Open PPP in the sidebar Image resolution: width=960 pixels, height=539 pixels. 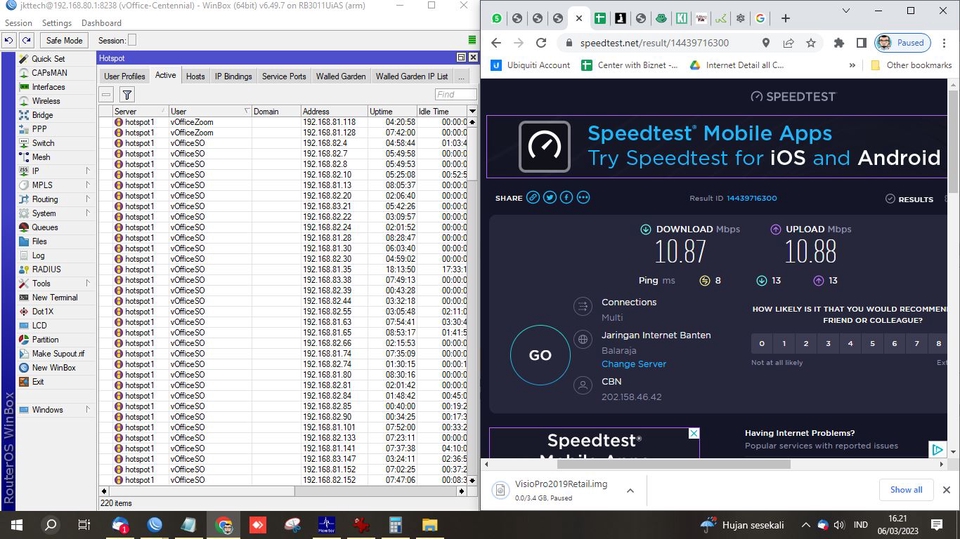tap(39, 129)
